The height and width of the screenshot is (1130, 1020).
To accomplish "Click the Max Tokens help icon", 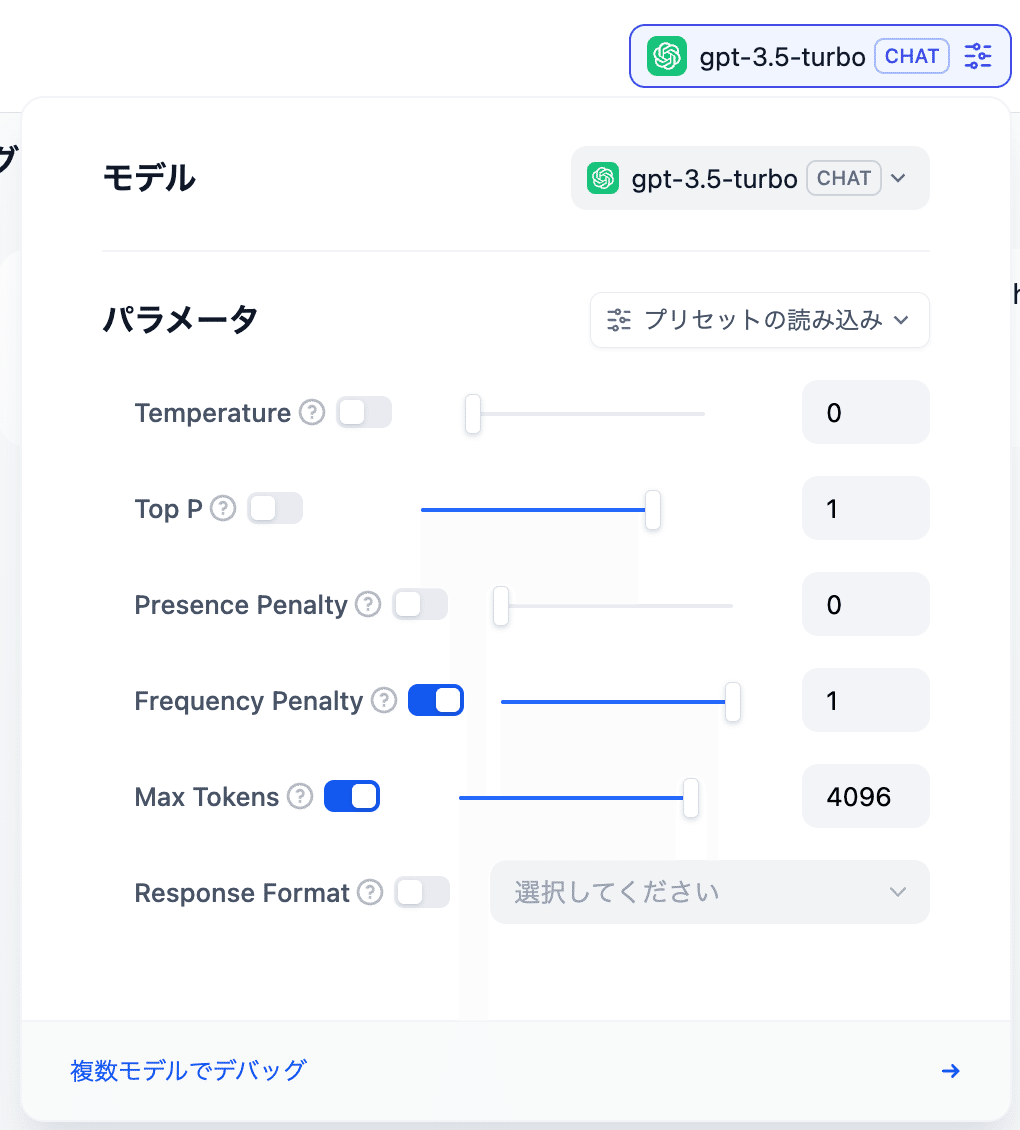I will (299, 796).
